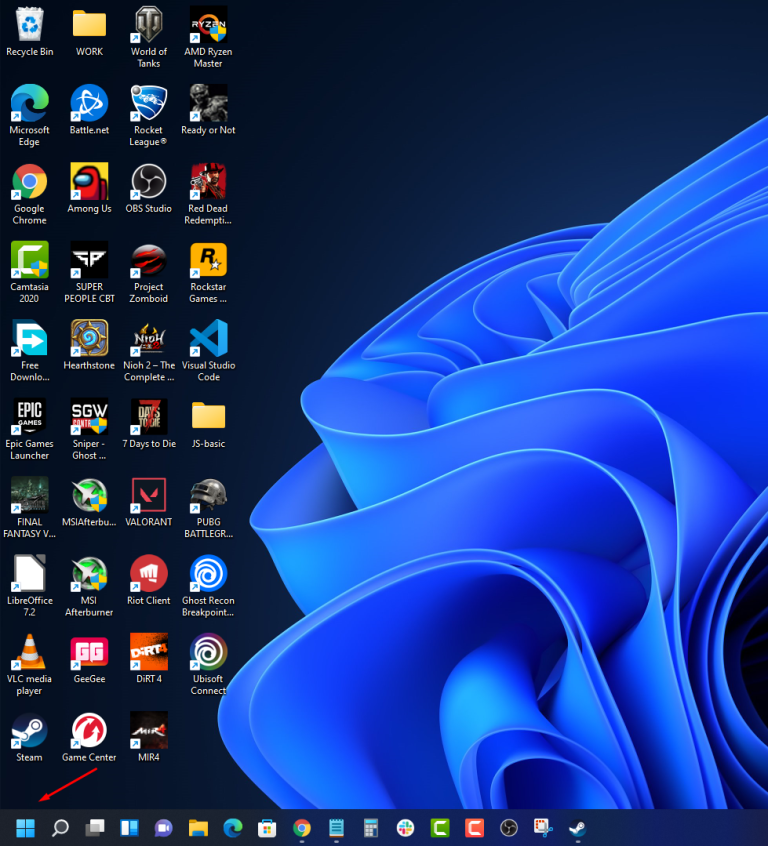
Task: Select Visual Studio Code desktop shortcut
Action: click(208, 350)
